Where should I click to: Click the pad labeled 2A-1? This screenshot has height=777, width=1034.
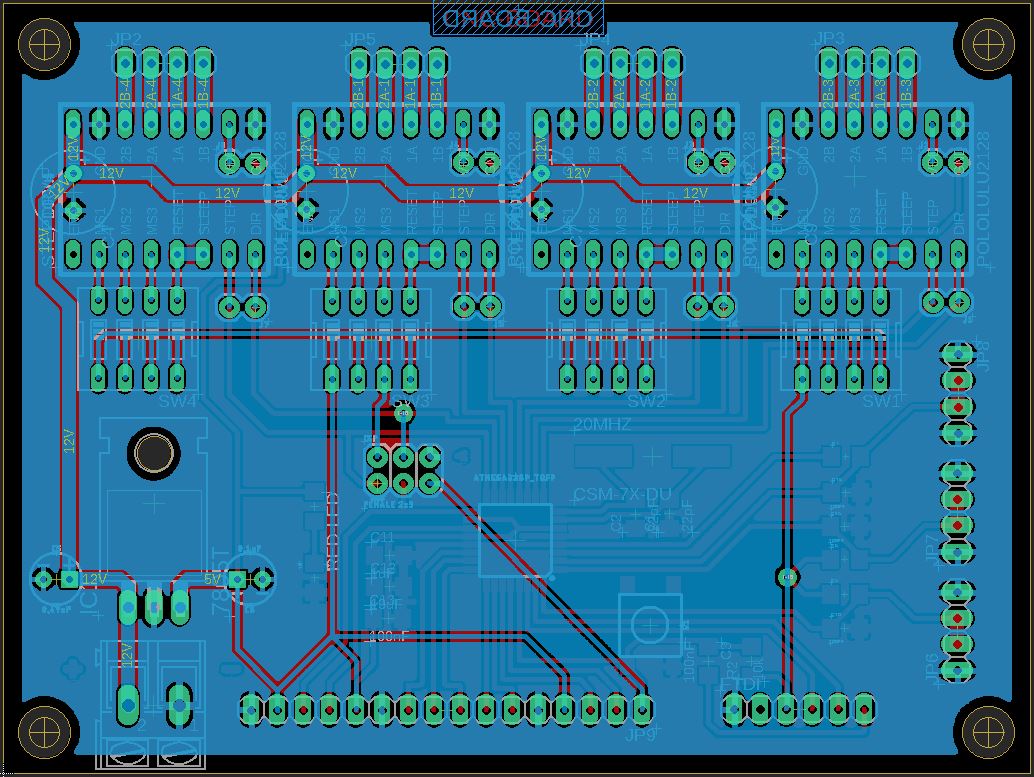pos(385,64)
